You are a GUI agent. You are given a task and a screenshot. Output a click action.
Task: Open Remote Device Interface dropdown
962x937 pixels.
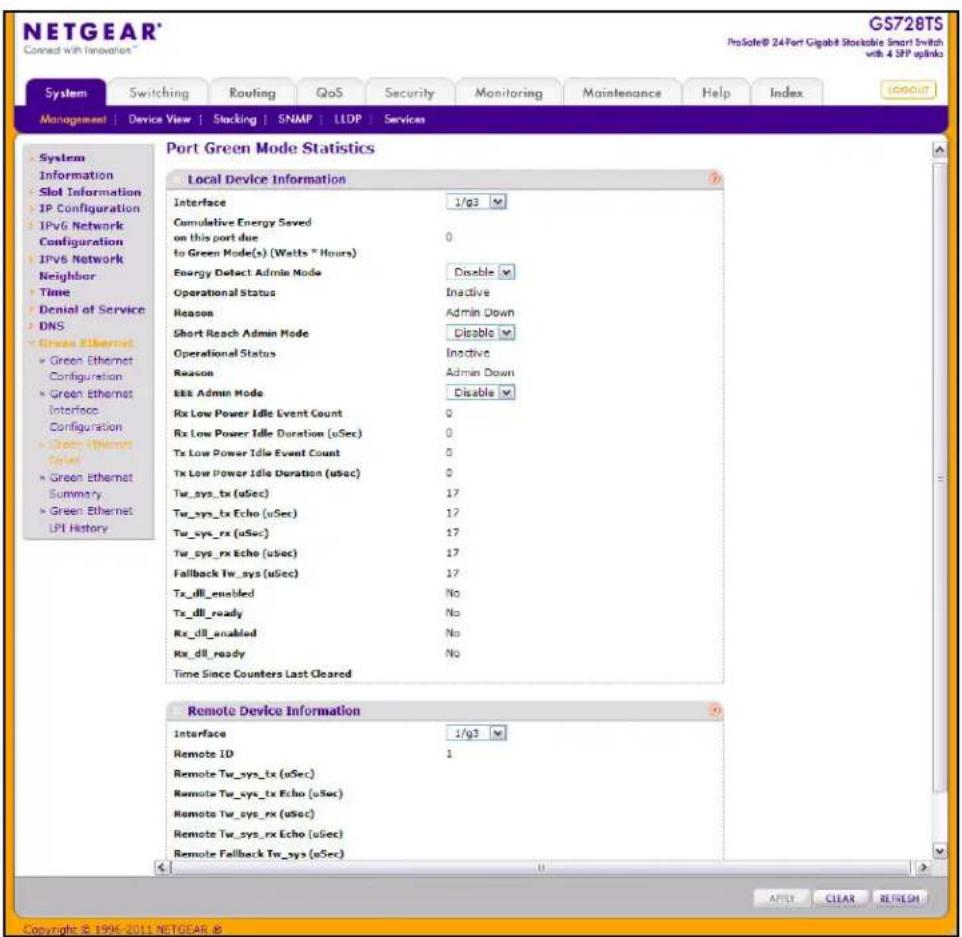pyautogui.click(x=477, y=733)
